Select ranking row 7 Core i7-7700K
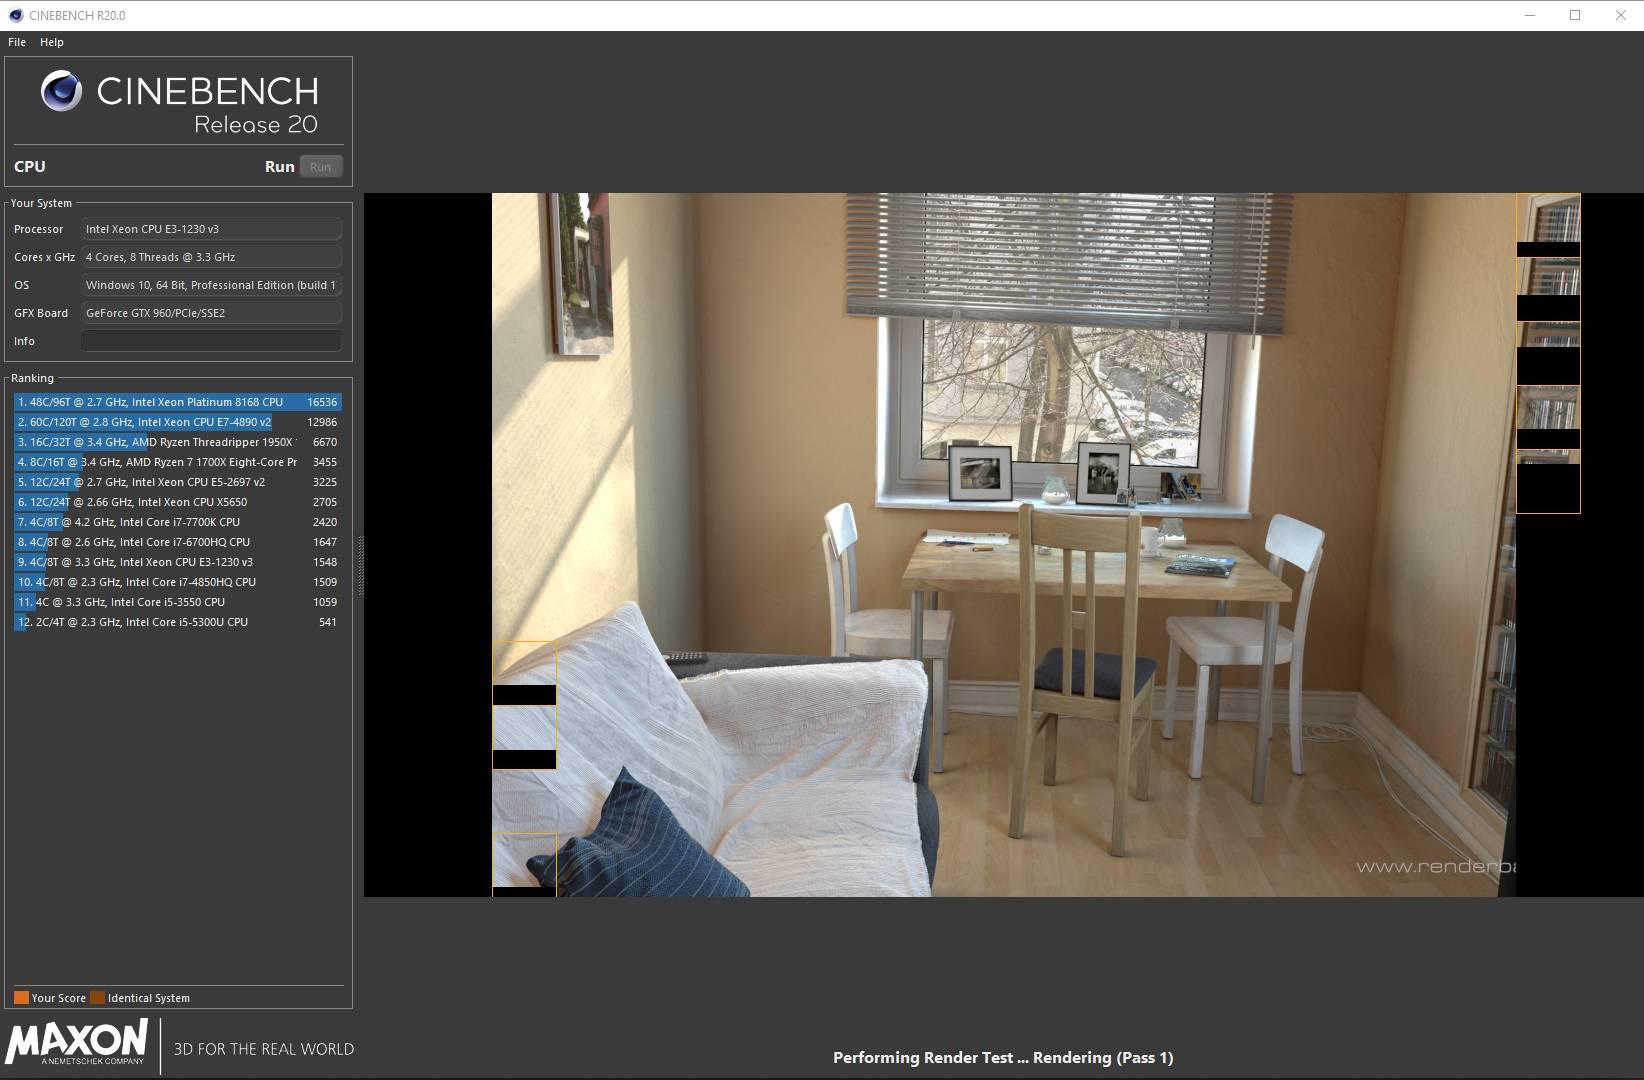The height and width of the screenshot is (1080, 1644). [x=178, y=522]
